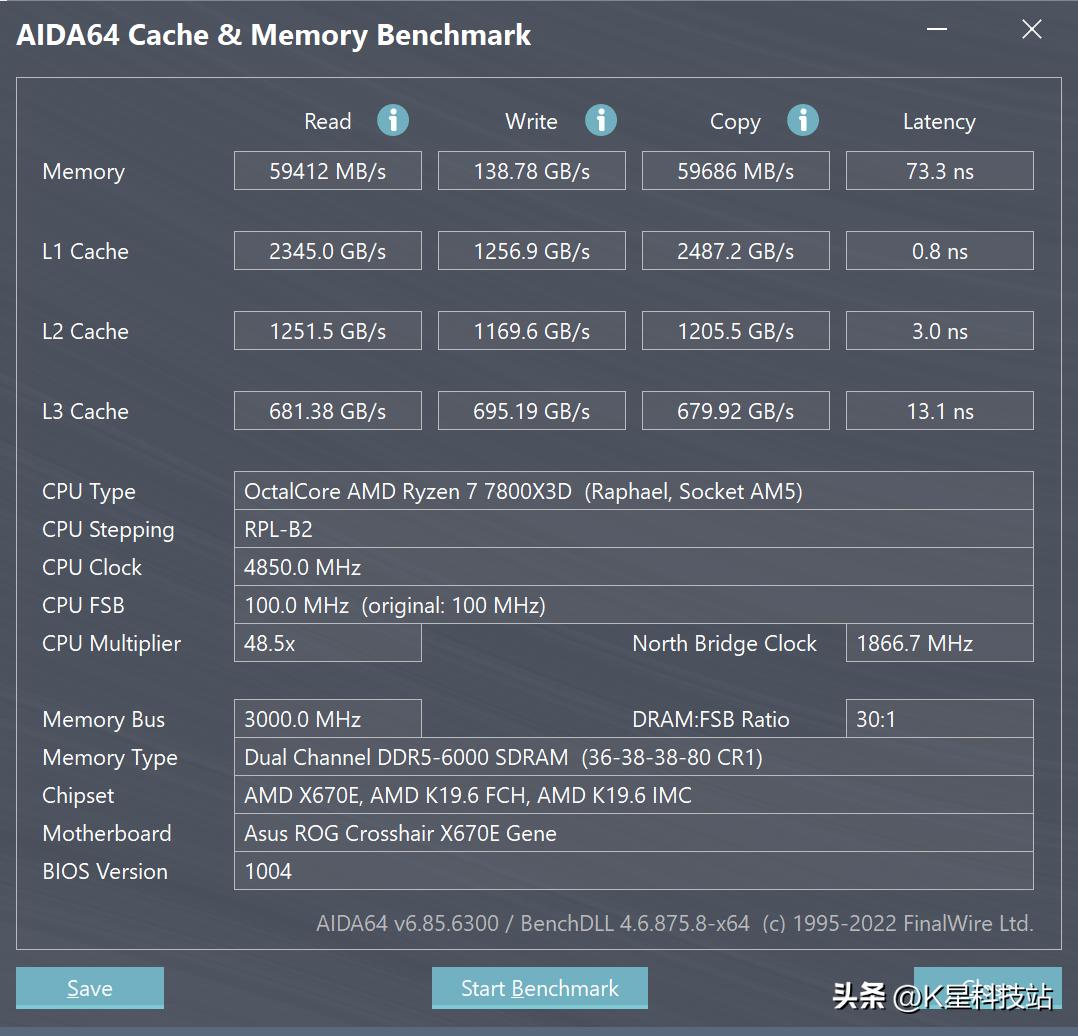
Task: Close the AIDA64 Cache & Memory Benchmark window
Action: pos(1031,30)
